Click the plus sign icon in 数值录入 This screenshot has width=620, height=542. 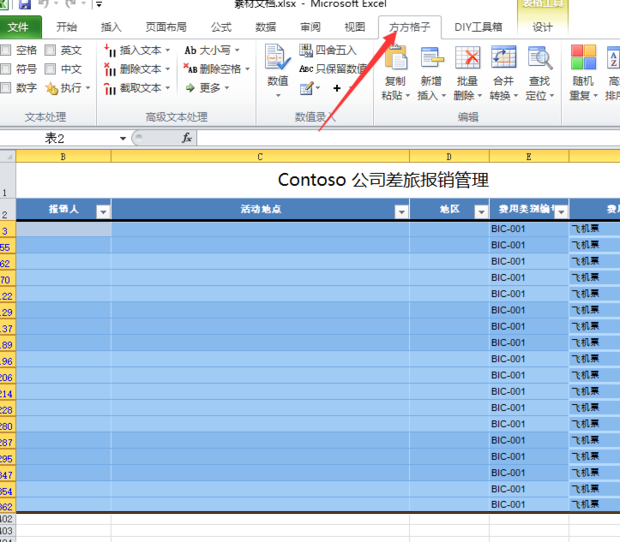coord(337,88)
